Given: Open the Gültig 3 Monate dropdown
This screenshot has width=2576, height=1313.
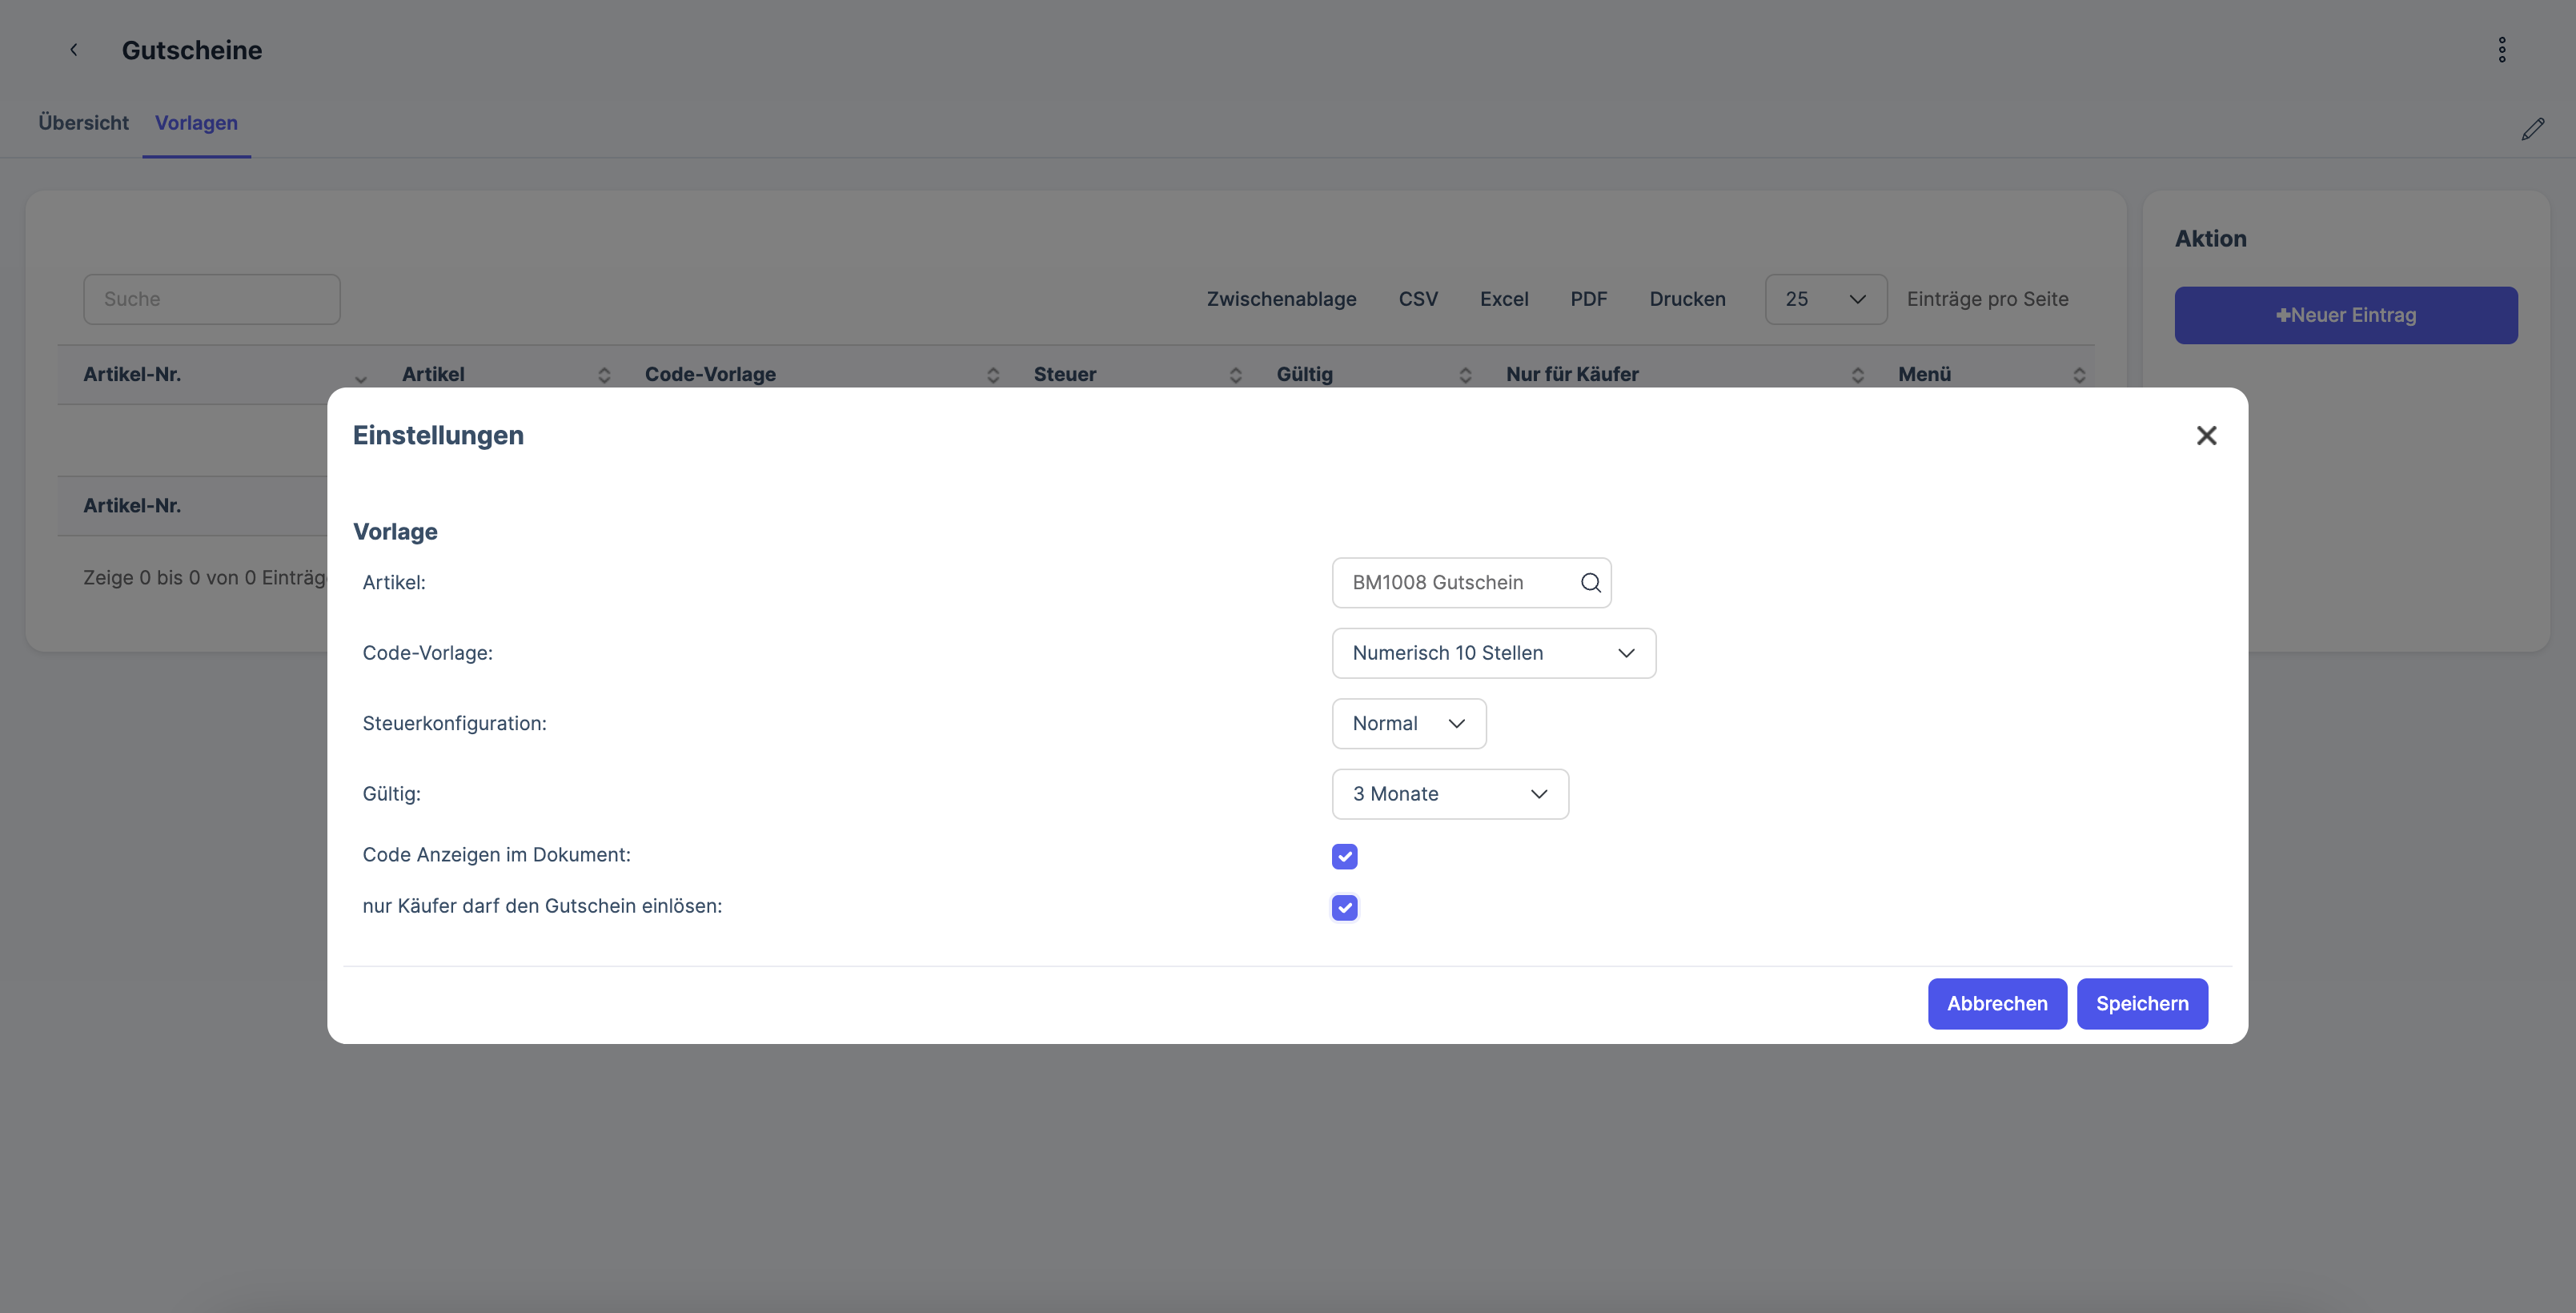Looking at the screenshot, I should coord(1449,794).
